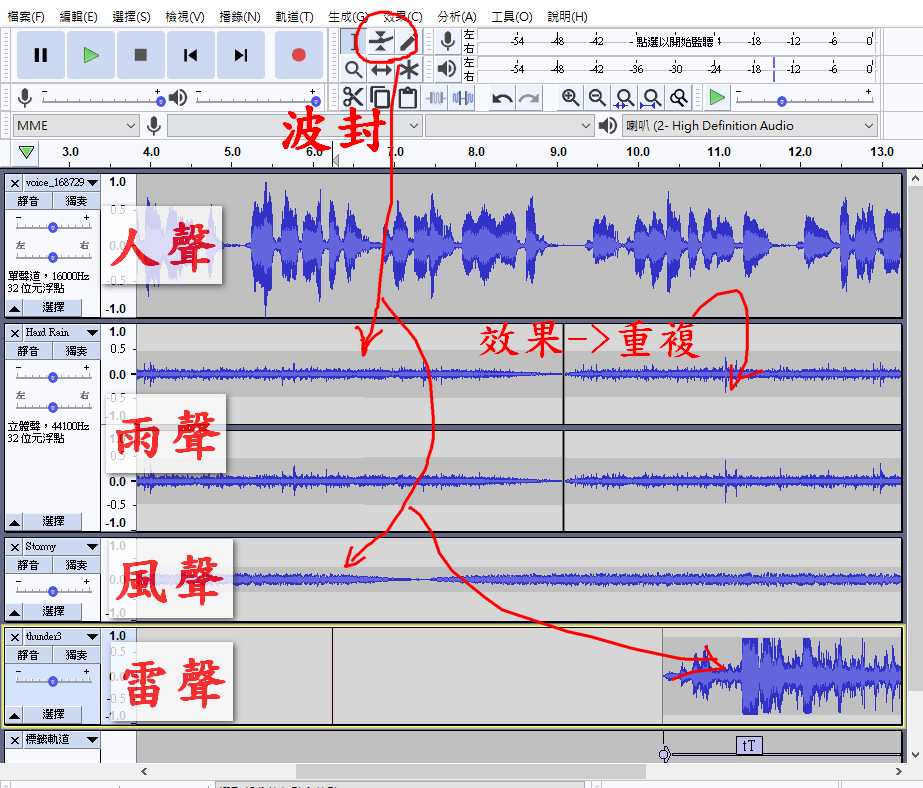923x788 pixels.
Task: Select the Envelope tool in toolbar
Action: 381,42
